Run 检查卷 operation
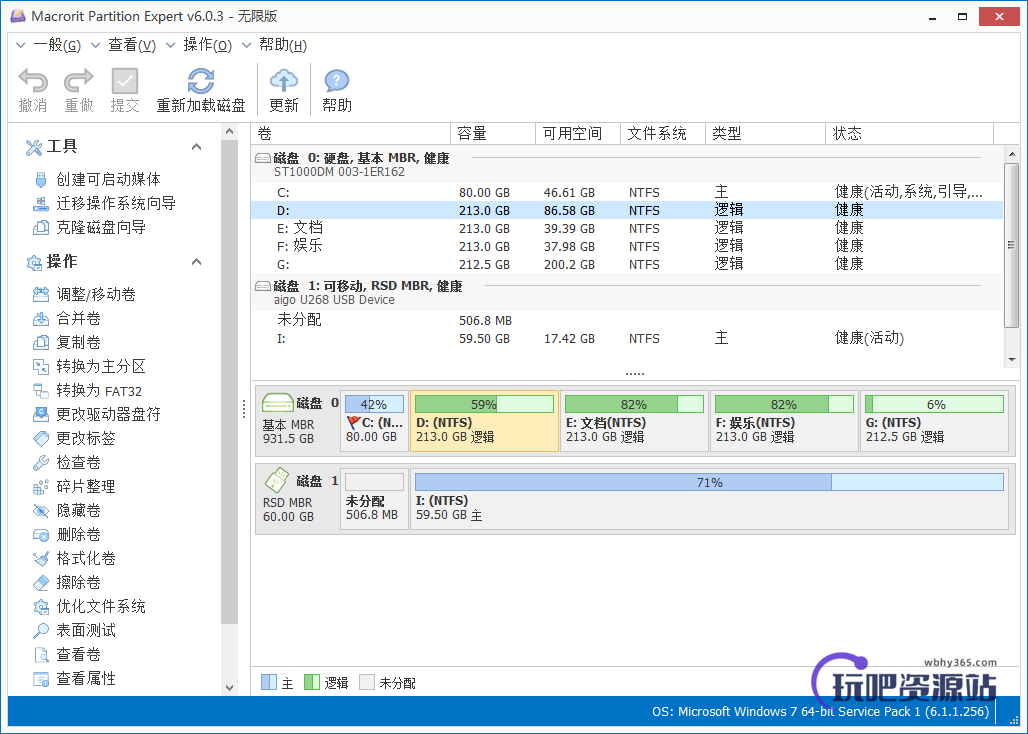Viewport: 1028px width, 734px height. (67, 463)
